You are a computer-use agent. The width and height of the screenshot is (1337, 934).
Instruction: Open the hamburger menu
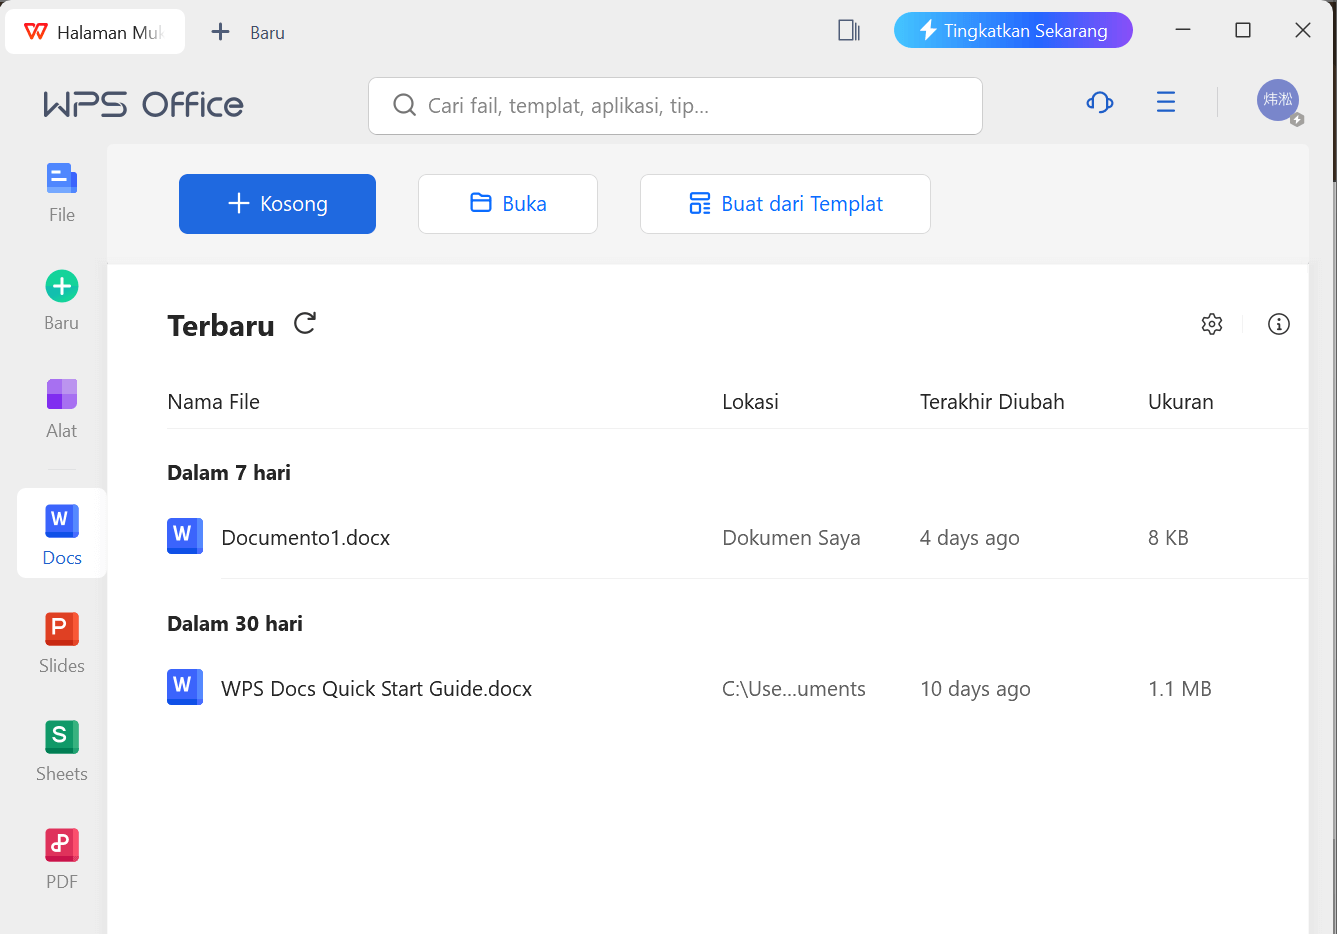point(1165,102)
